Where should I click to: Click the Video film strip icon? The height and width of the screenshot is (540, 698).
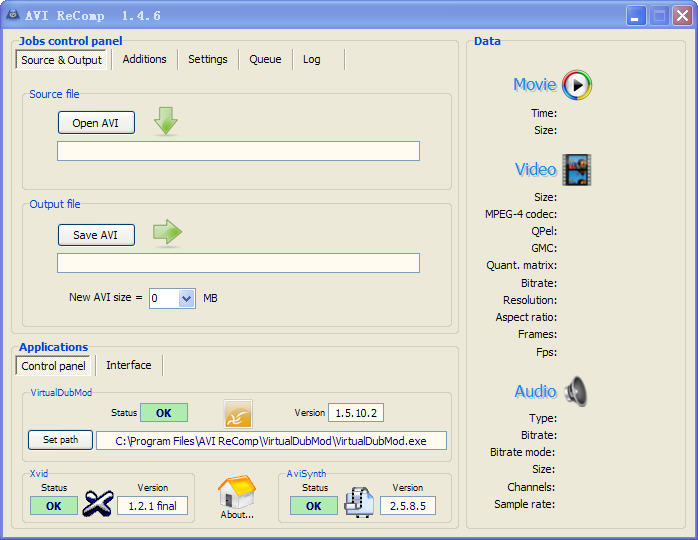[577, 170]
